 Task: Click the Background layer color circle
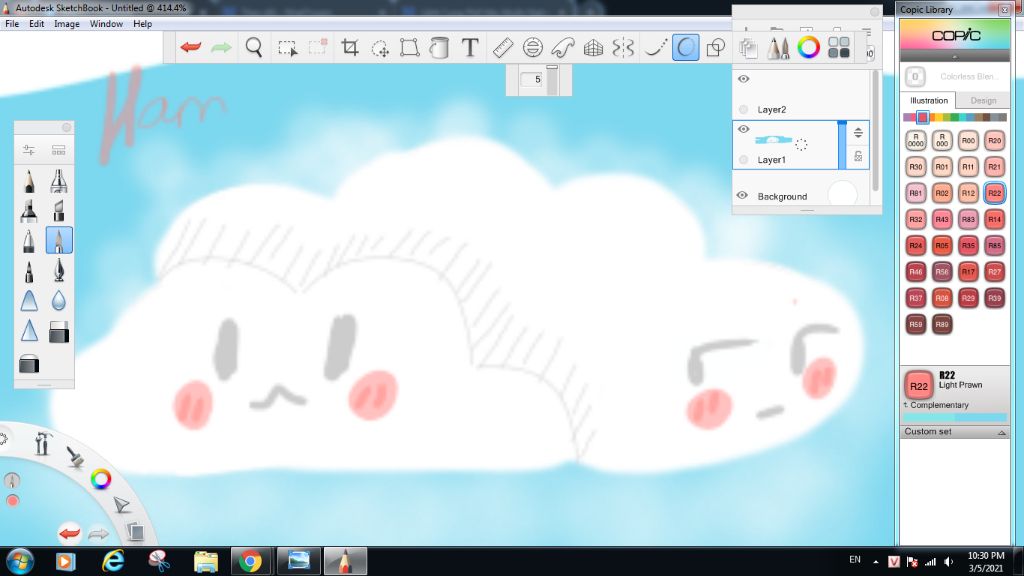pos(842,195)
